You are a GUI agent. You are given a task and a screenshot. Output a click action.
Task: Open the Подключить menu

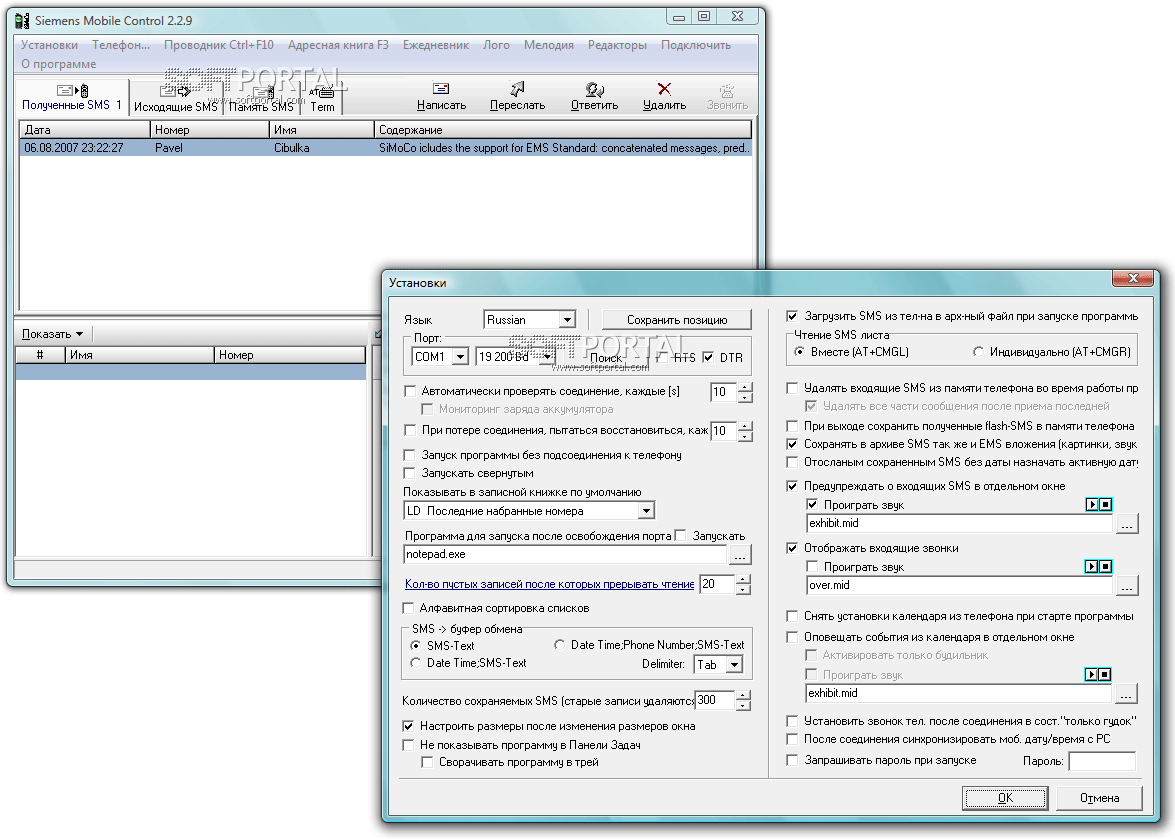[x=696, y=45]
